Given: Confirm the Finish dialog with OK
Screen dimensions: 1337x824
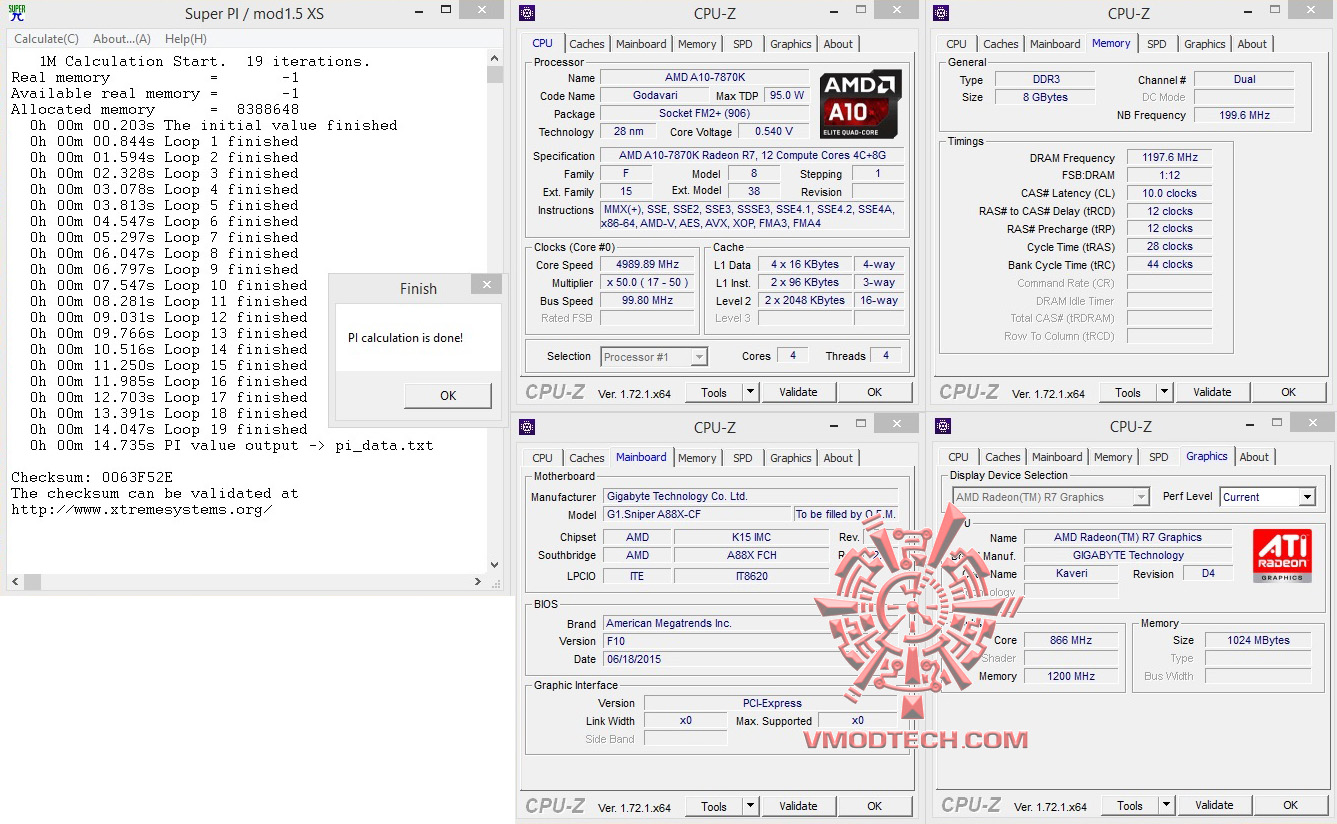Looking at the screenshot, I should coord(448,395).
